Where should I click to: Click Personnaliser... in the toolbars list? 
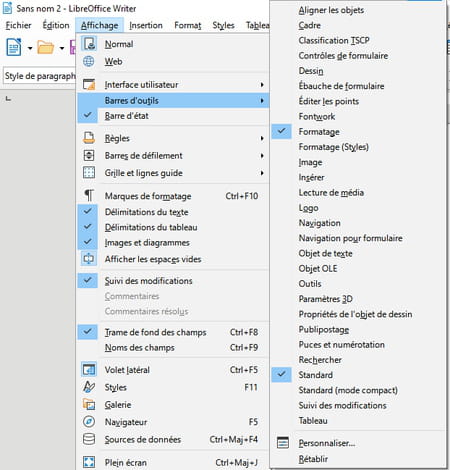tap(327, 443)
